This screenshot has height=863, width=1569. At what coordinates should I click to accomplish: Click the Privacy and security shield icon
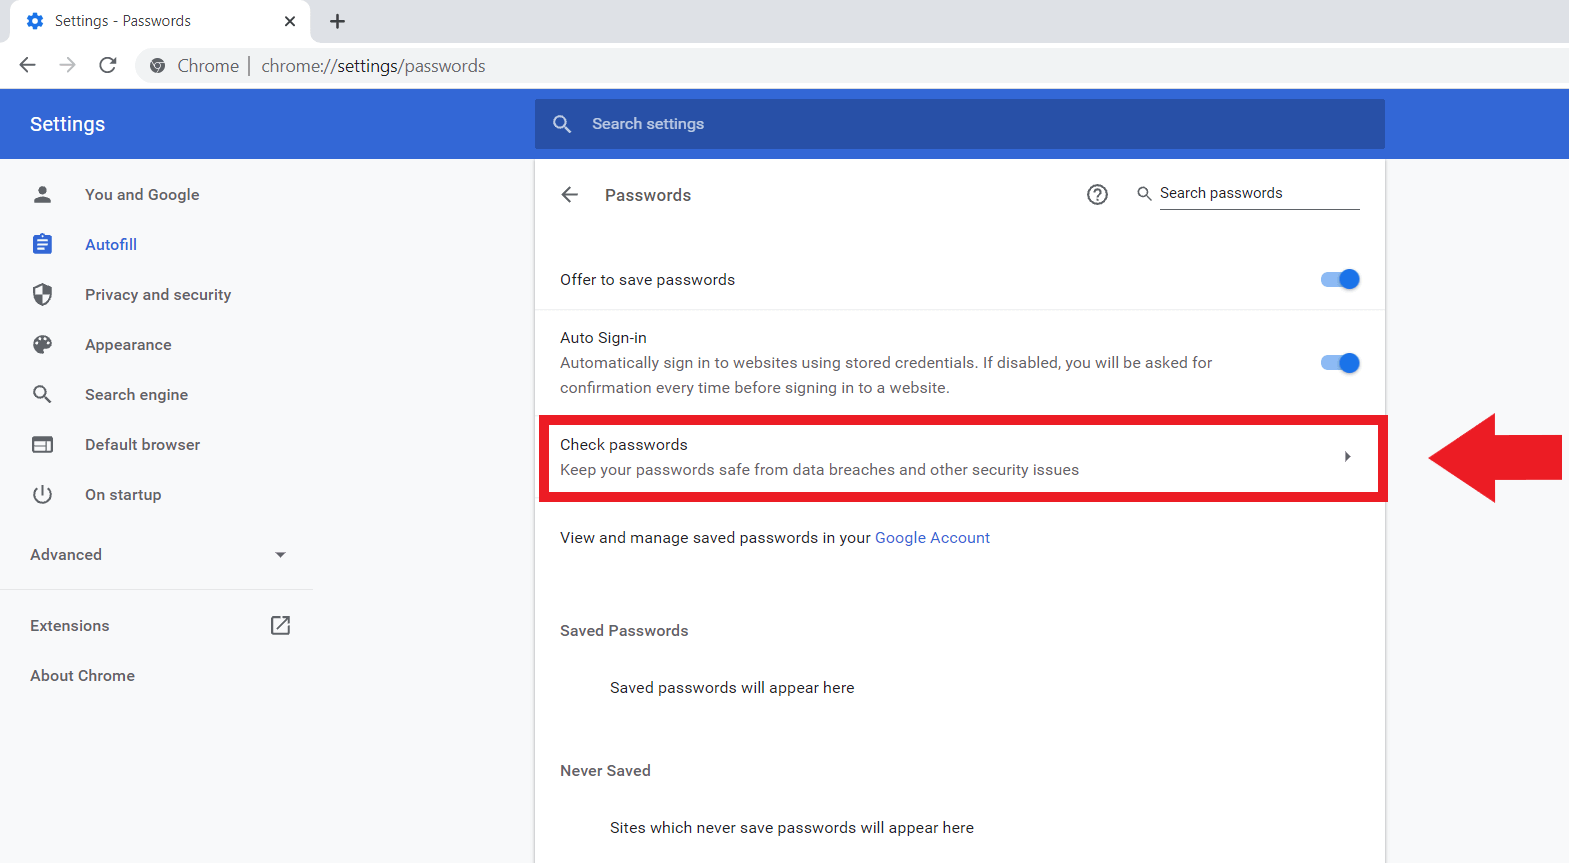42,294
